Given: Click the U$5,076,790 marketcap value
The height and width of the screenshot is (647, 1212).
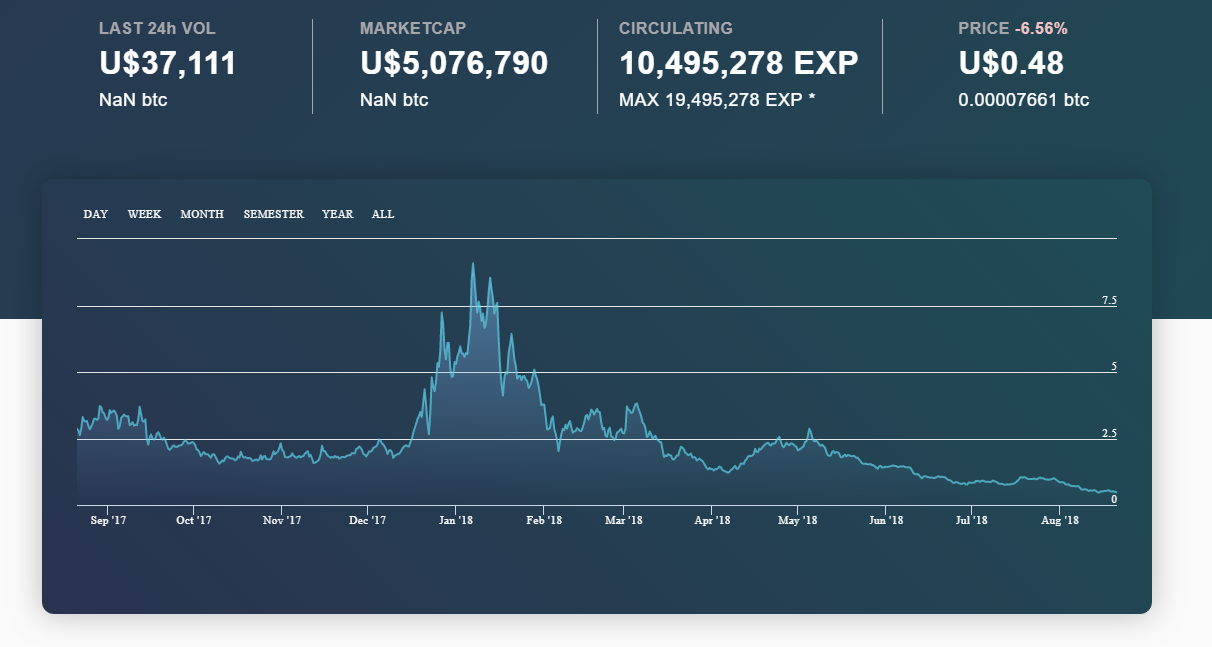Looking at the screenshot, I should tap(454, 63).
